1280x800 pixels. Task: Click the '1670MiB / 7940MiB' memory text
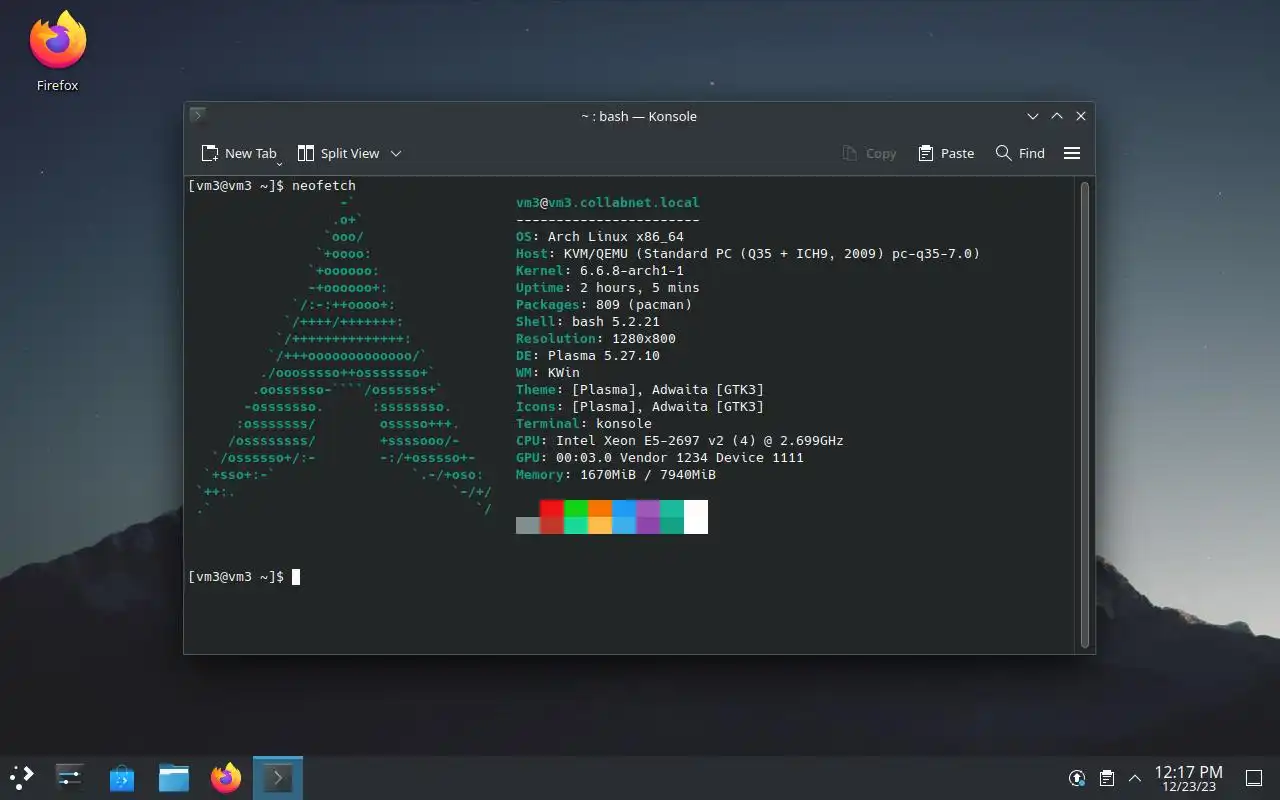click(x=648, y=475)
